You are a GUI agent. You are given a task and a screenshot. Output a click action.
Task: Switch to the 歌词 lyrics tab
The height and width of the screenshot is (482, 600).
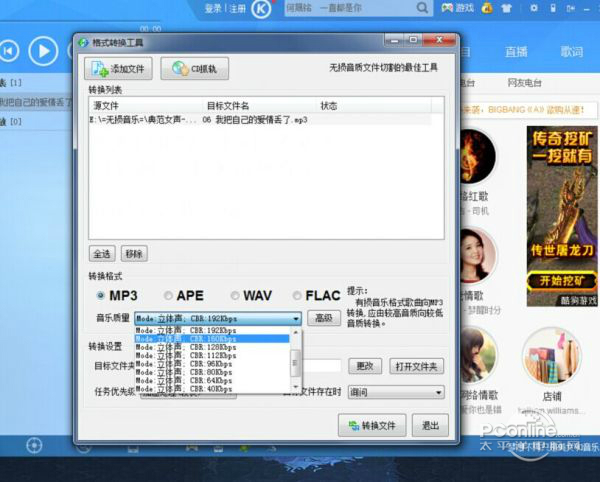572,52
